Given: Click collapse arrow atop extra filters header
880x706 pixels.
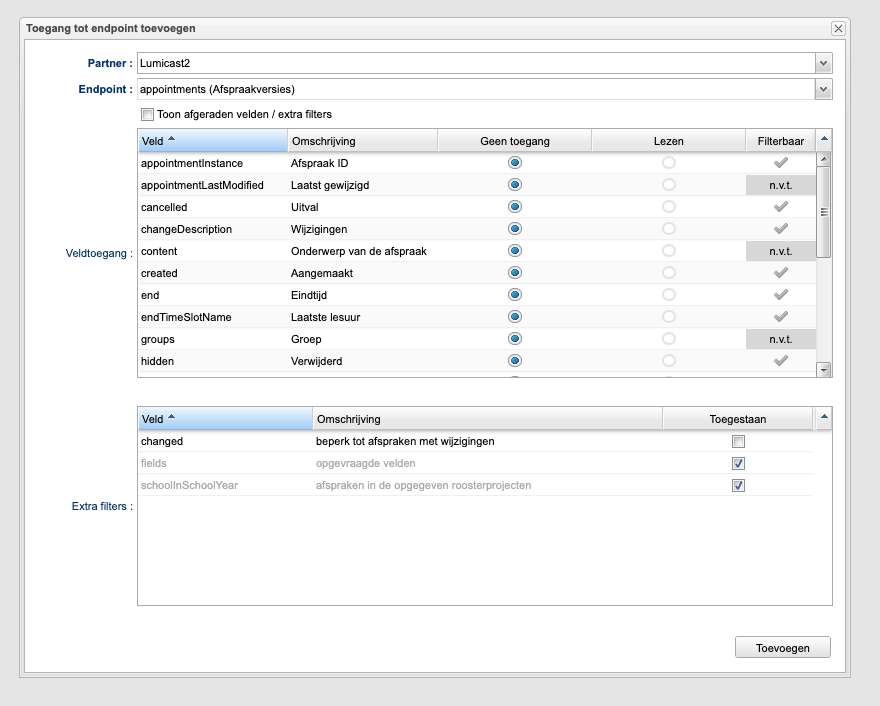Looking at the screenshot, I should coord(824,417).
